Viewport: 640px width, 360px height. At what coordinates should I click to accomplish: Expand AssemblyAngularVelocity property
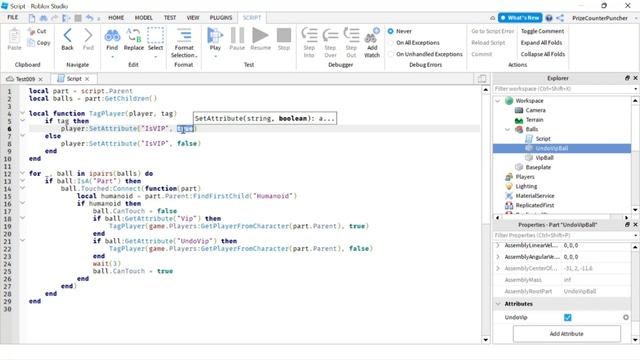[498, 257]
